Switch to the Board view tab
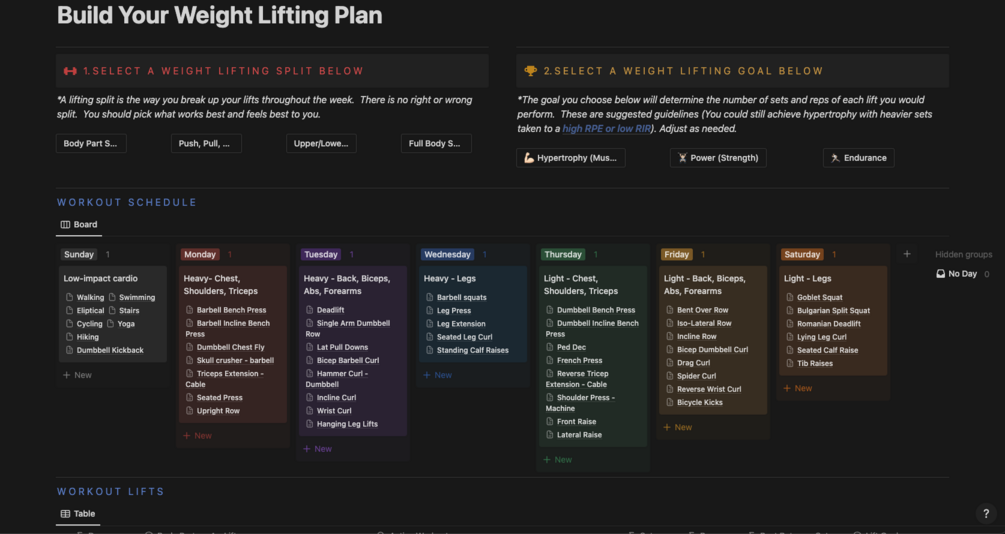Viewport: 1005px width, 534px height. click(79, 225)
